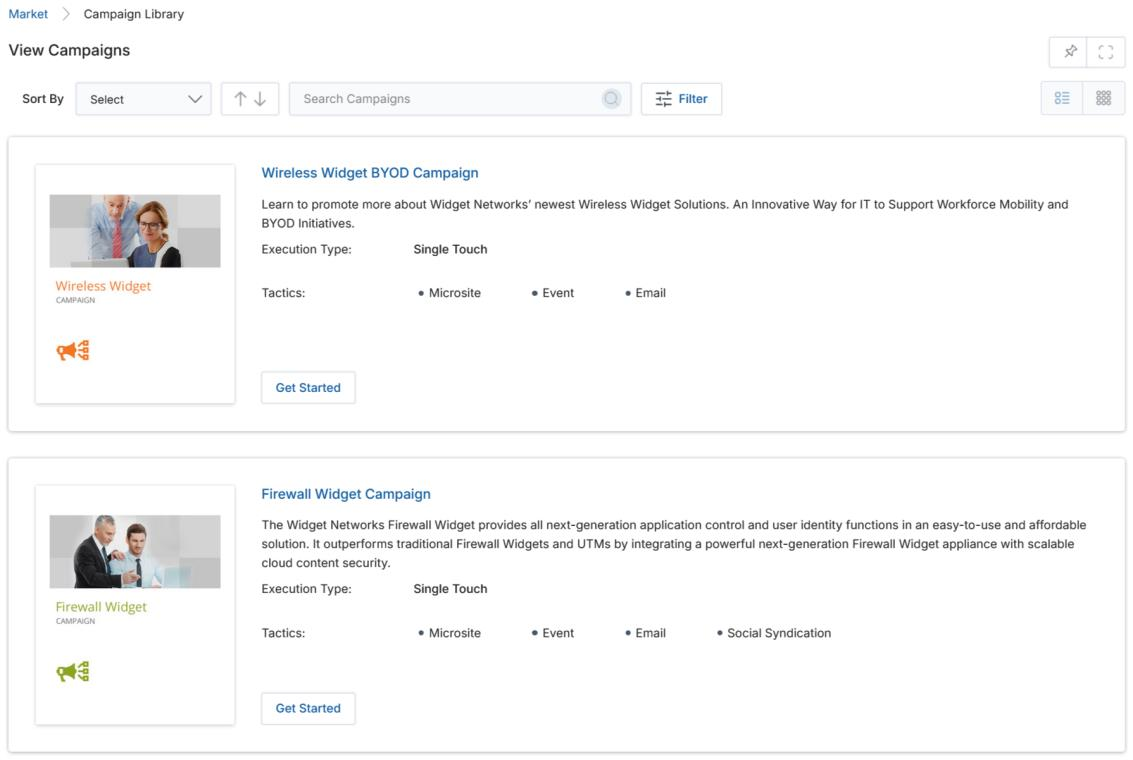Open Wireless Widget BYOD Campaign title
This screenshot has width=1133, height=760.
pos(370,173)
